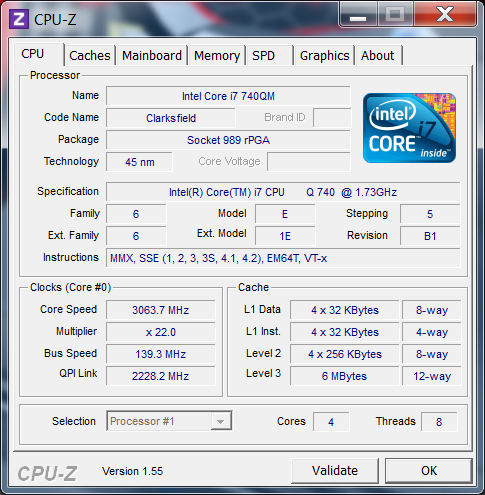The height and width of the screenshot is (495, 485).
Task: Show the Graphics tab
Action: [324, 55]
